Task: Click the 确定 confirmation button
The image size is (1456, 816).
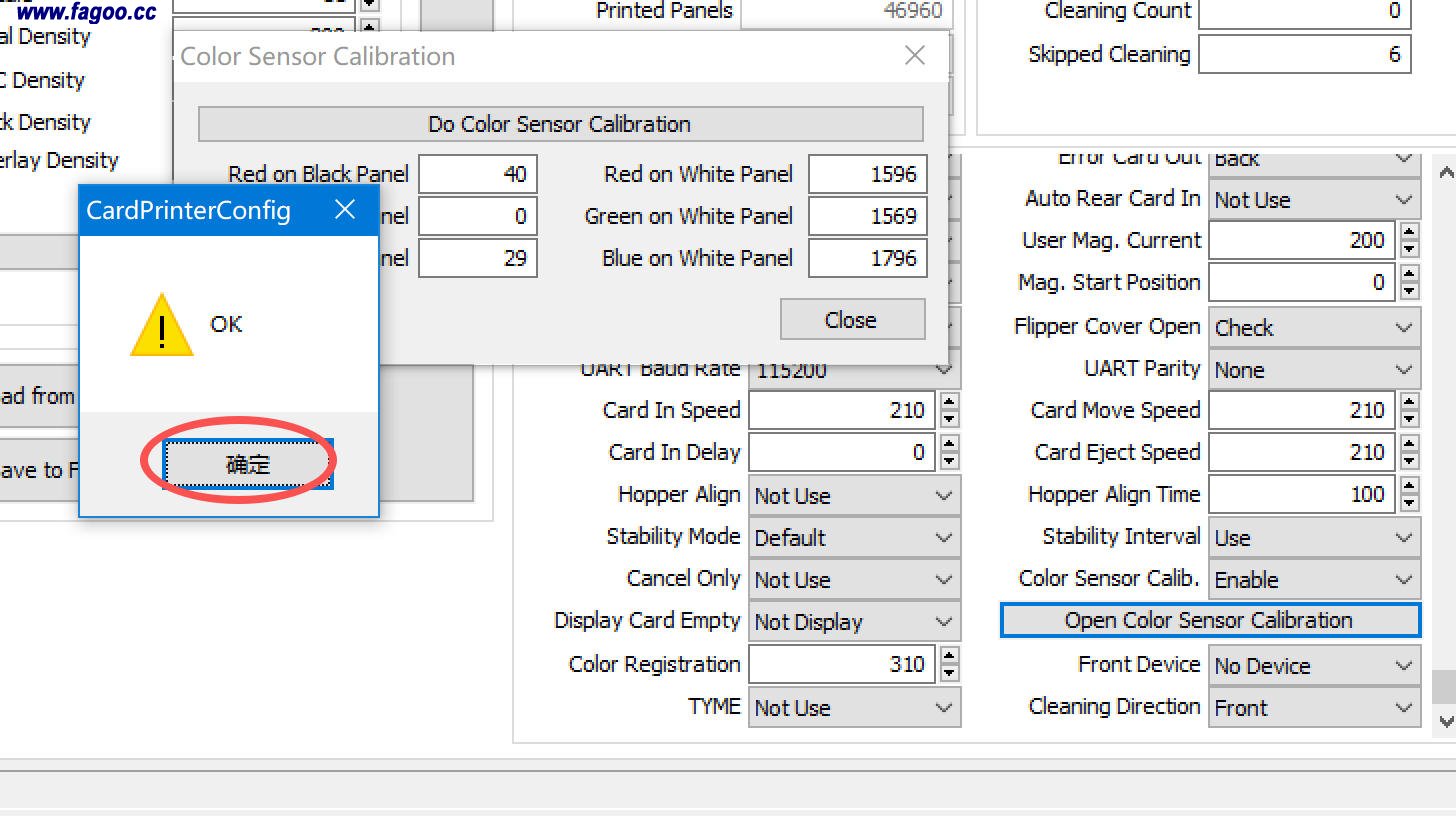Action: click(247, 465)
